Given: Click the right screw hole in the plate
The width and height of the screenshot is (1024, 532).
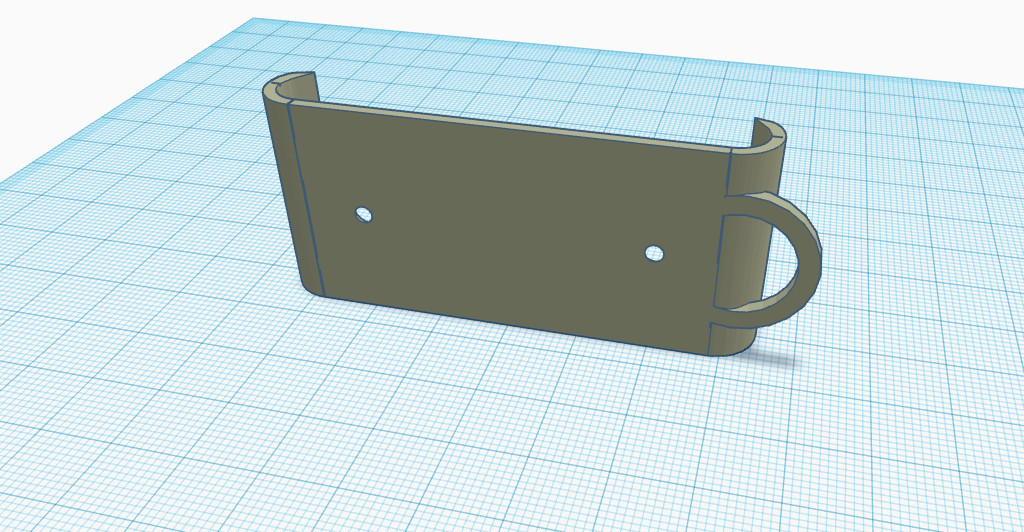Looking at the screenshot, I should [x=654, y=253].
